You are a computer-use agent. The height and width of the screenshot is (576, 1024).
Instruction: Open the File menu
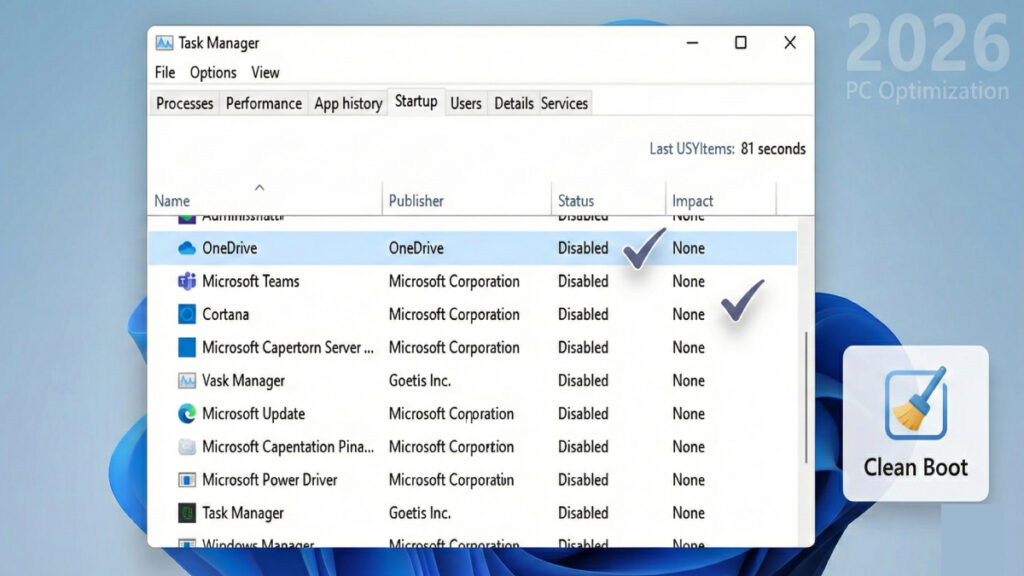165,73
